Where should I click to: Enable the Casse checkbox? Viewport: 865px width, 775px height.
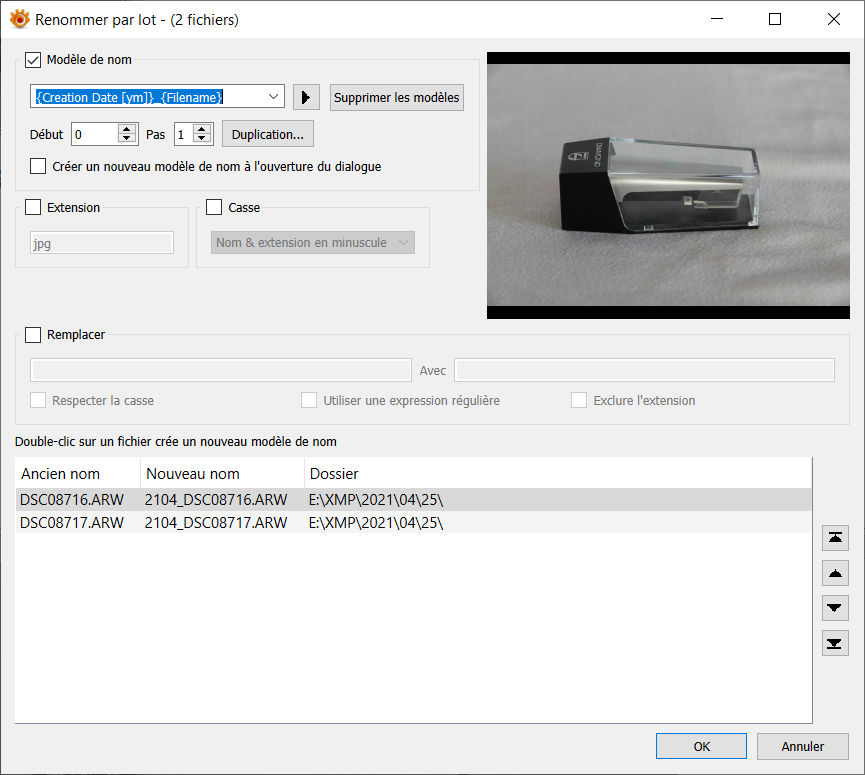point(214,208)
